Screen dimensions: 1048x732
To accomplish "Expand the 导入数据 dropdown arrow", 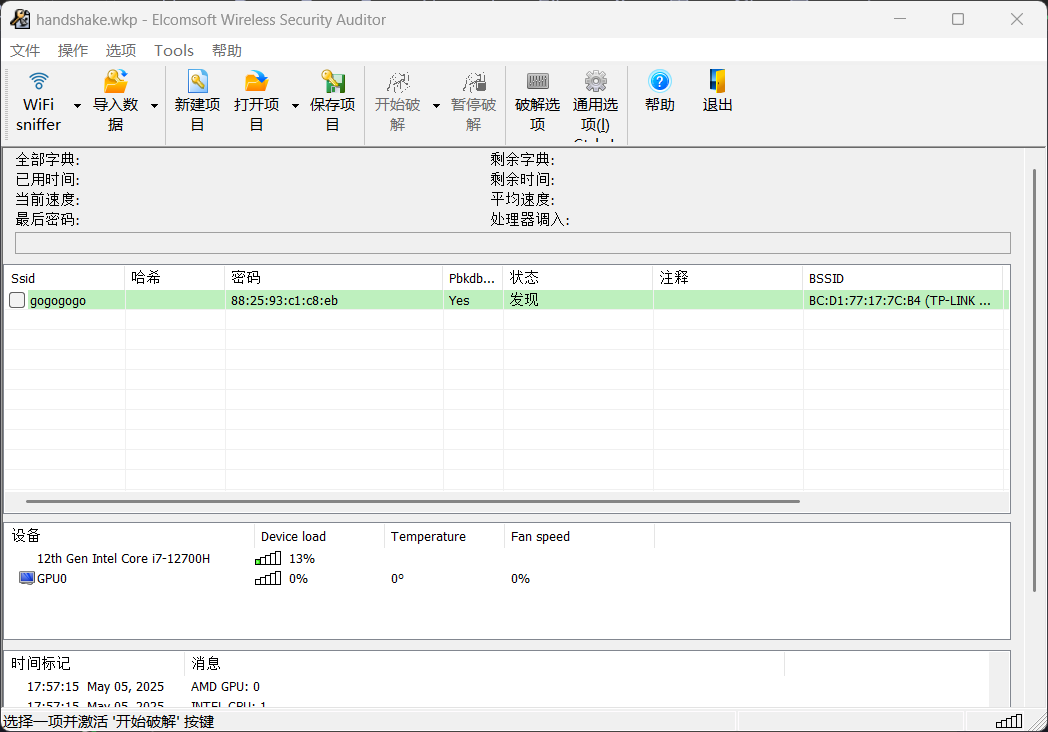I will [x=154, y=106].
